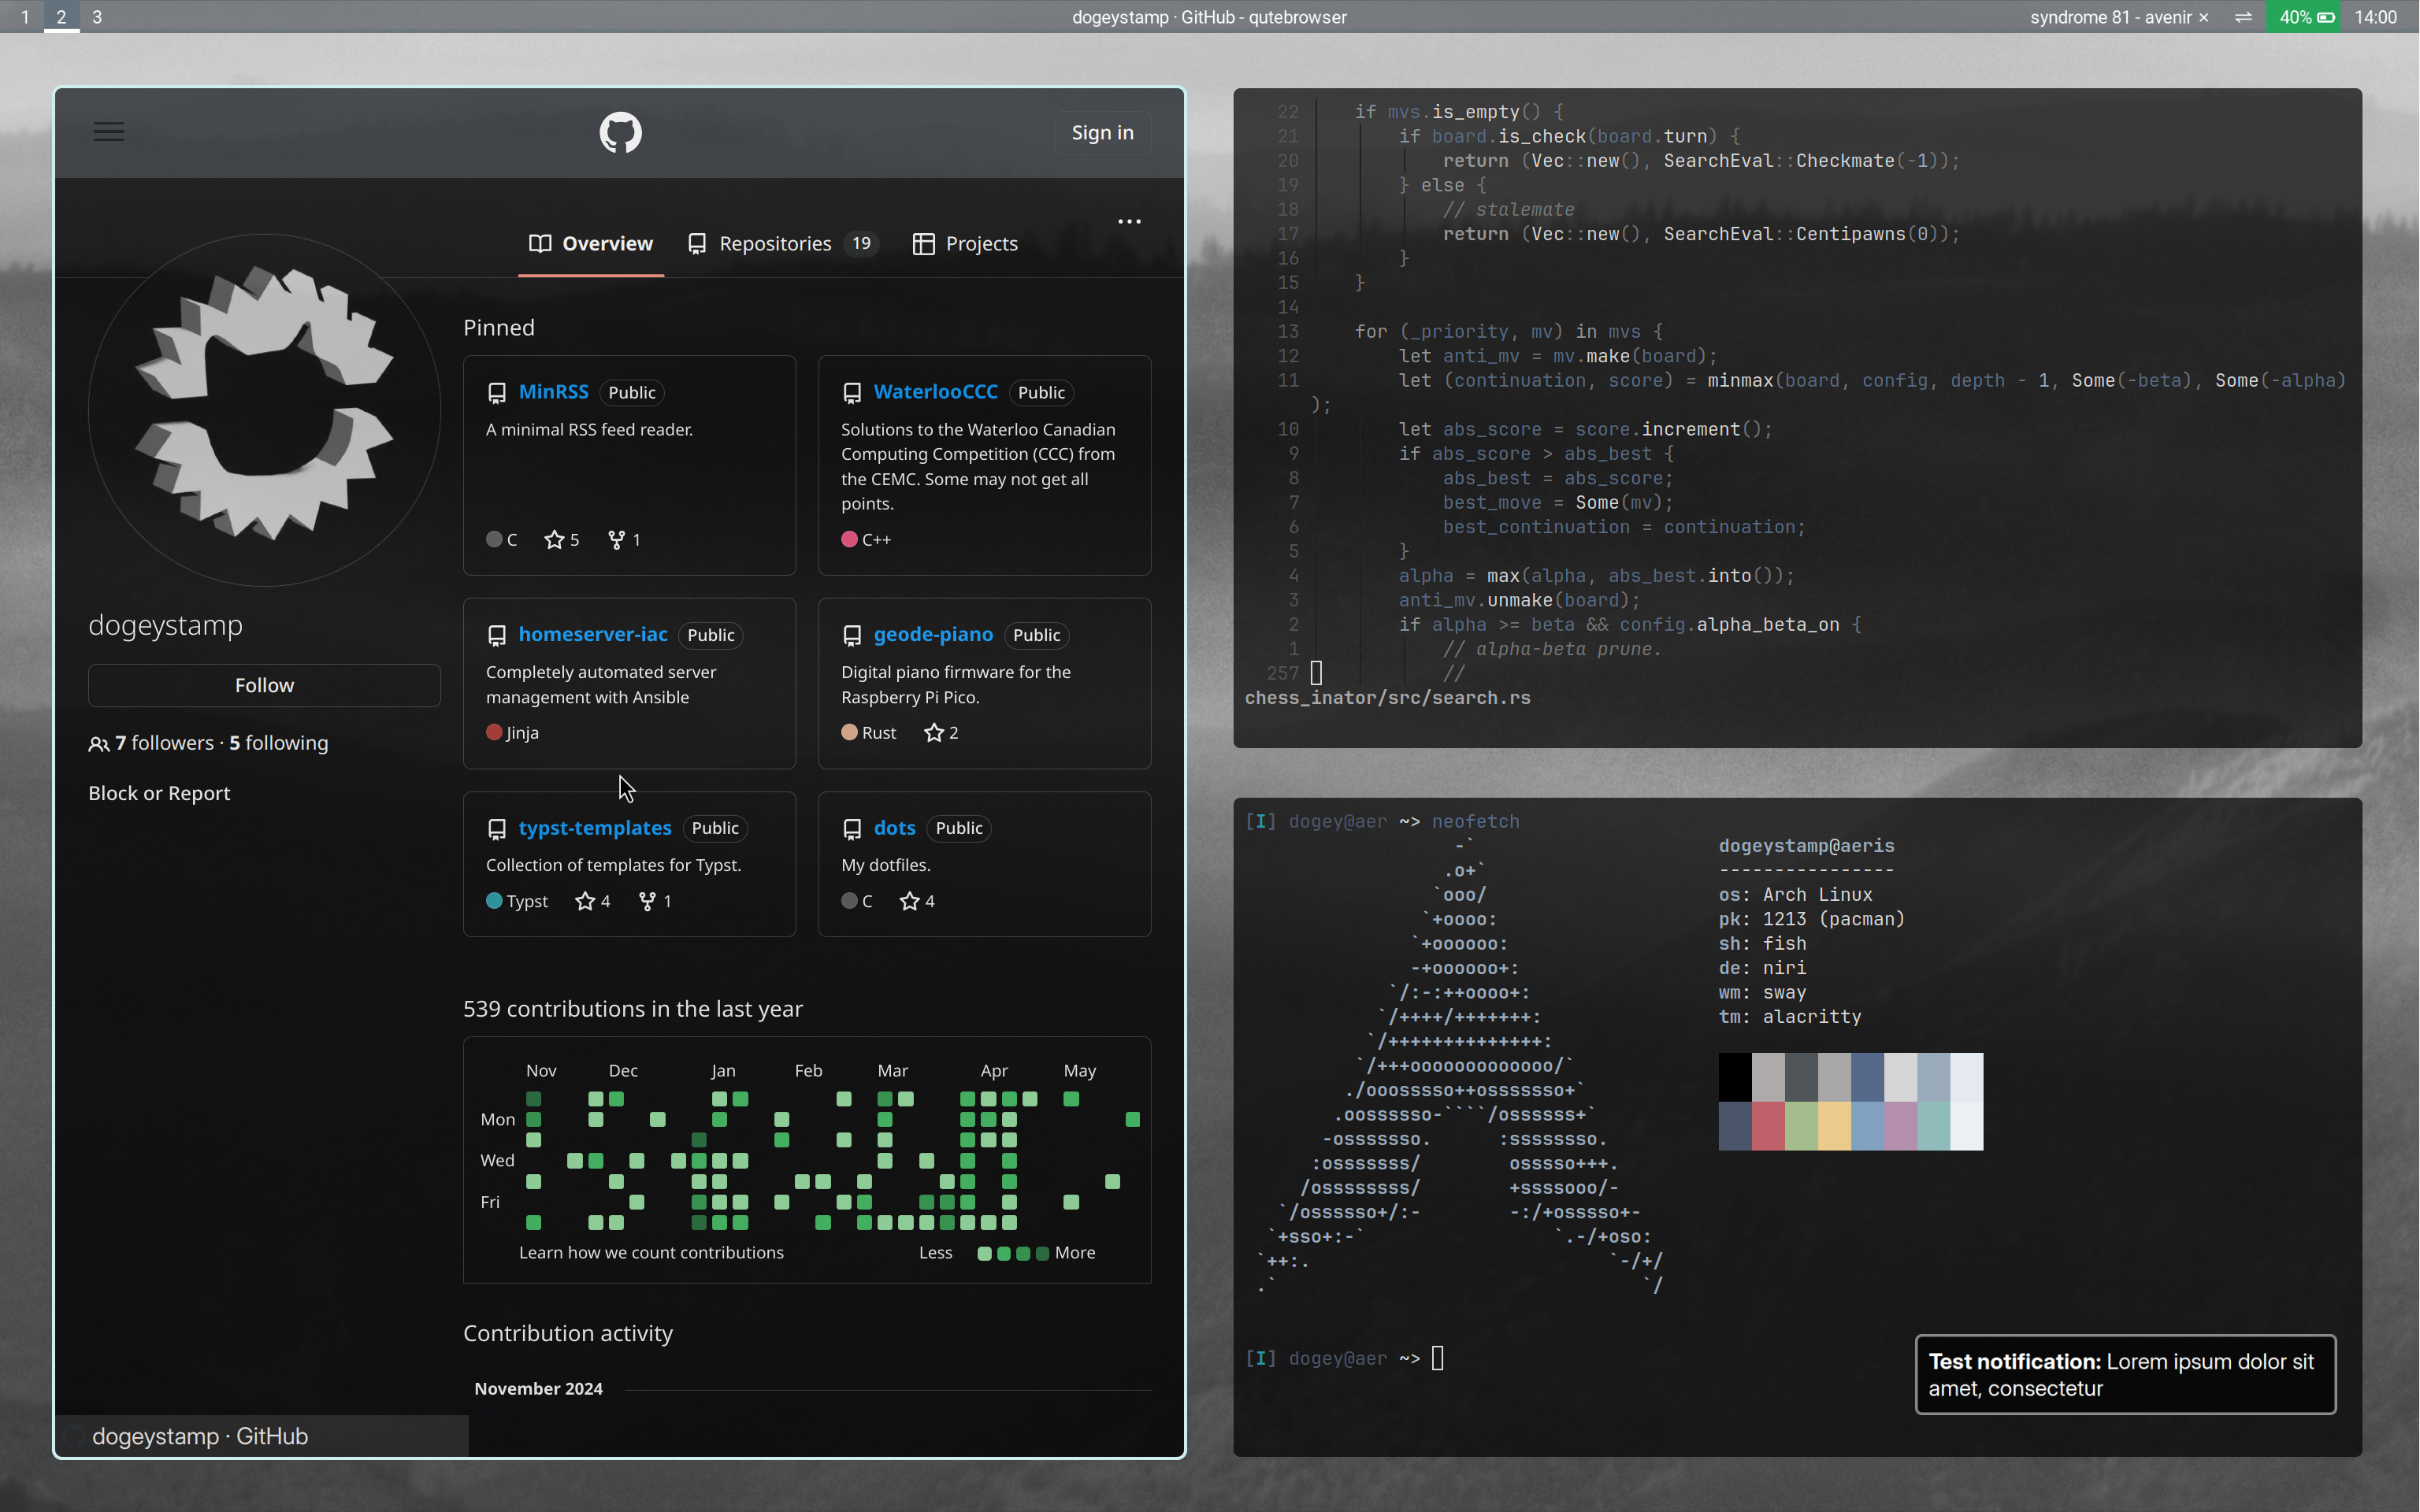
Task: Click the yellow swatch in neofetch palette
Action: (x=1834, y=1126)
